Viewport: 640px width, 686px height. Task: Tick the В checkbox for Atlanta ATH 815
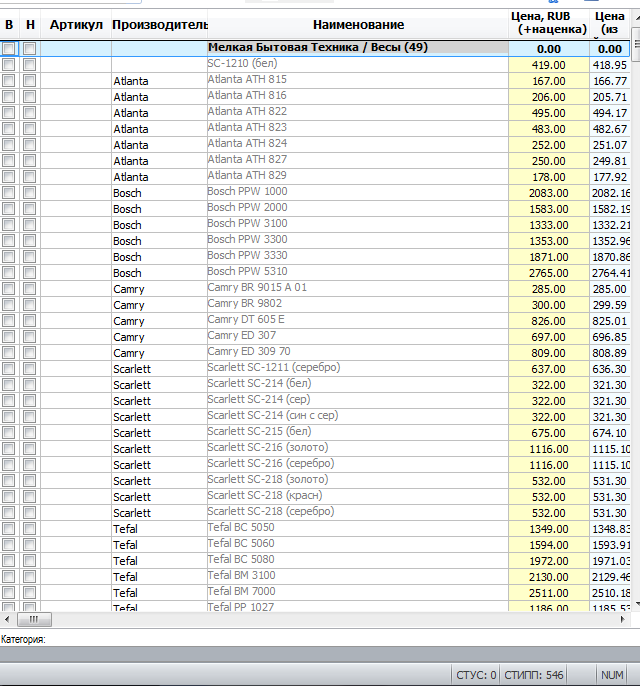(8, 81)
